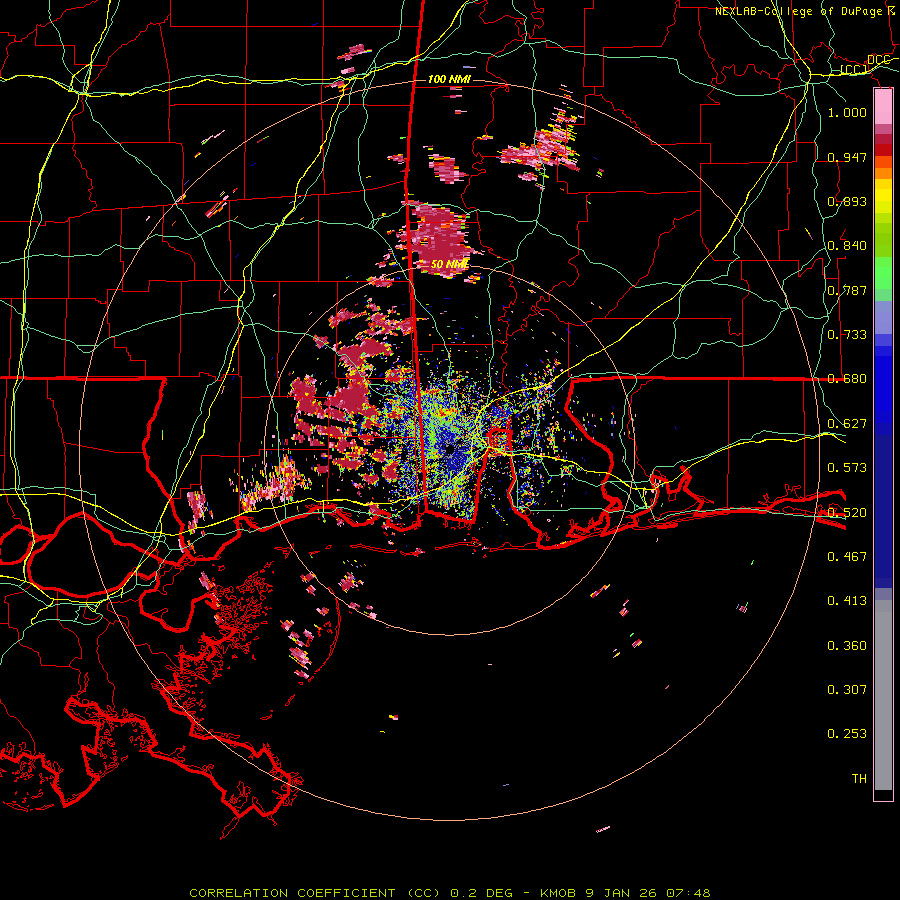Image resolution: width=900 pixels, height=900 pixels.
Task: Click the 0.360 color scale value
Action: click(x=847, y=646)
